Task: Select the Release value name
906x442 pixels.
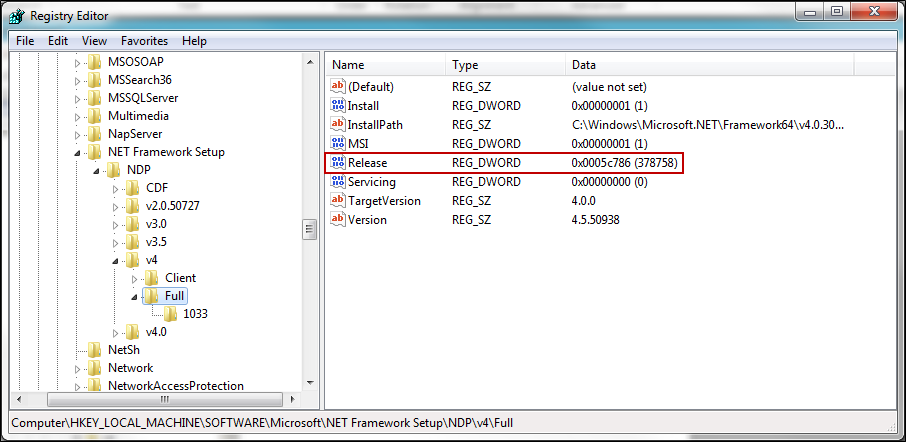Action: point(367,163)
